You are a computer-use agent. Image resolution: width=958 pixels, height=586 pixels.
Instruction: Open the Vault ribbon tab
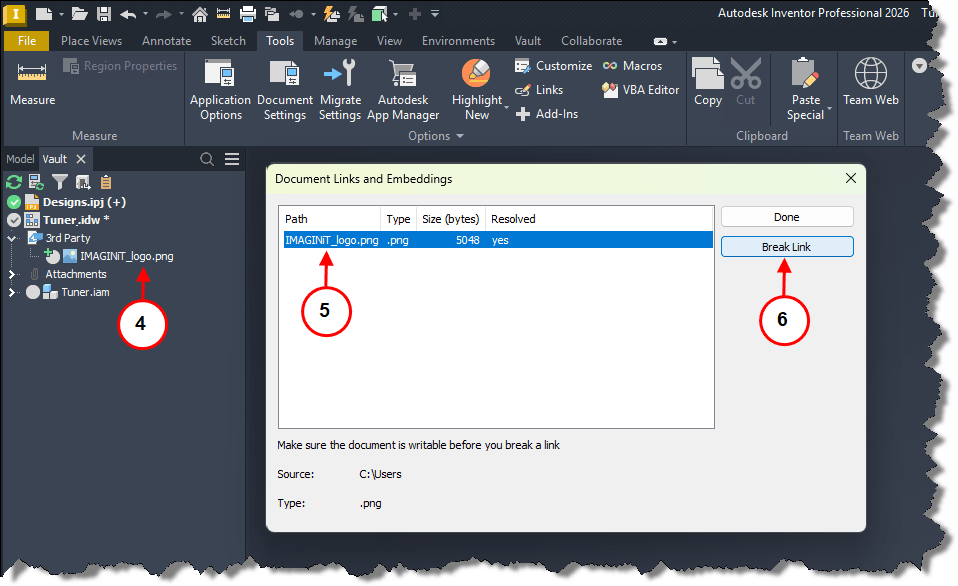(528, 41)
